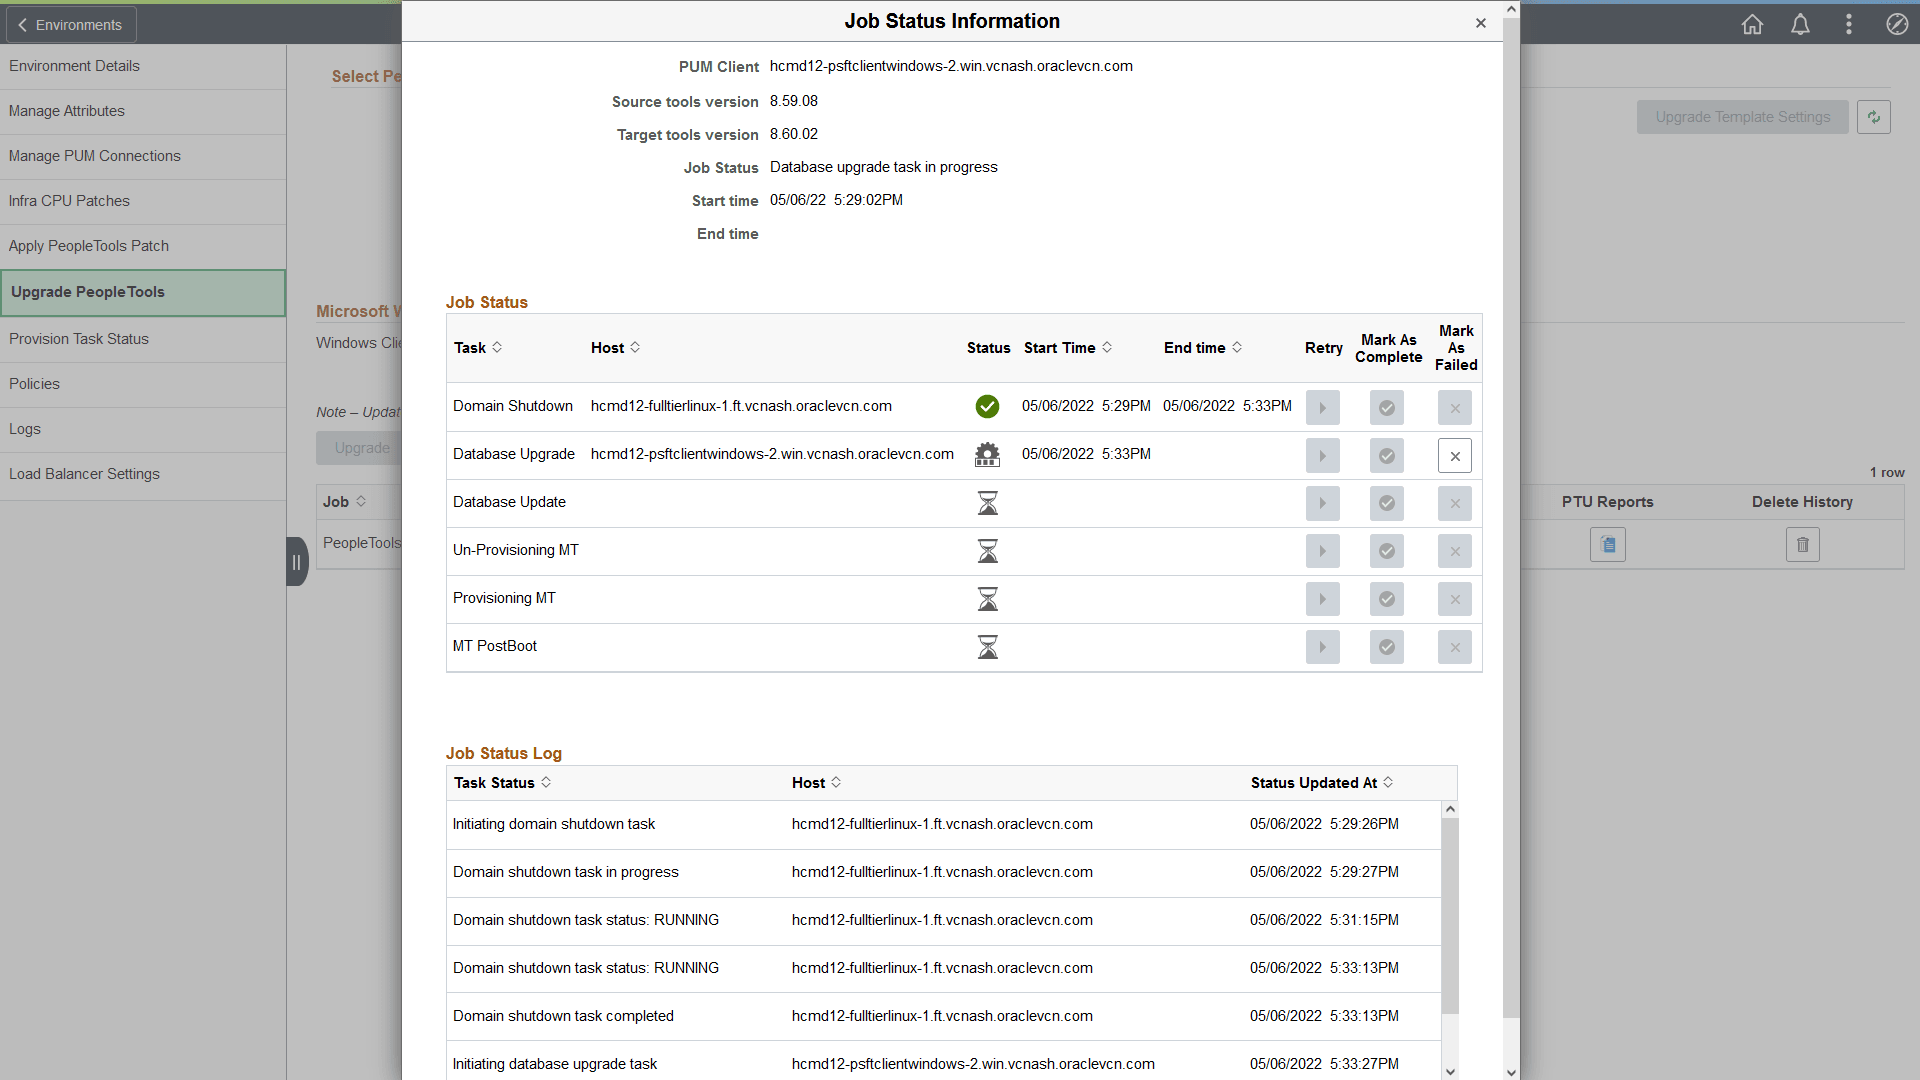Navigate back to Environments

click(x=70, y=24)
